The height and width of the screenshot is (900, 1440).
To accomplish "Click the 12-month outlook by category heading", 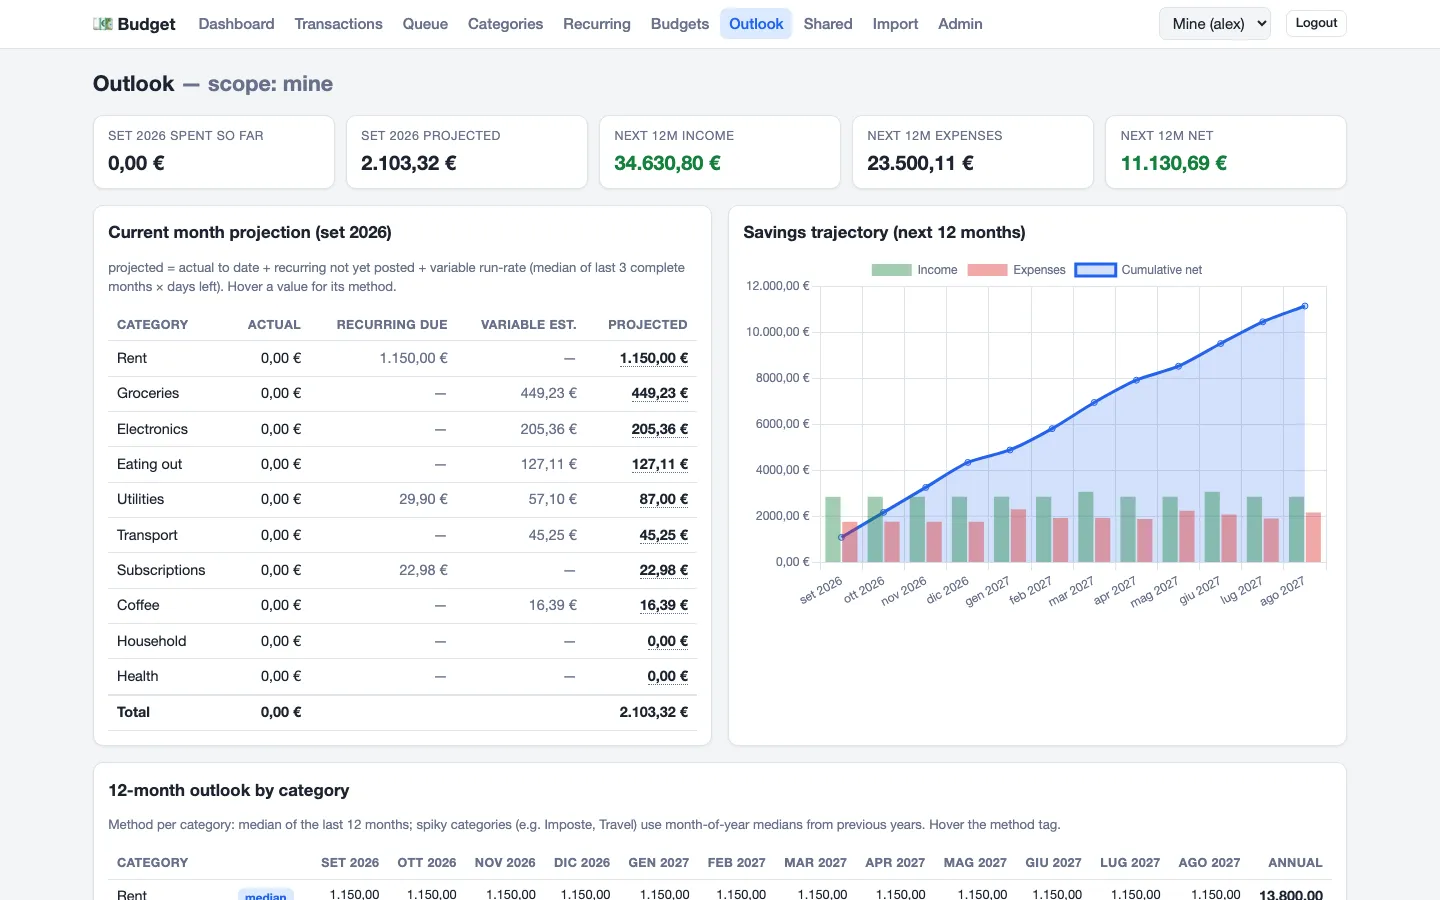I will (x=229, y=790).
